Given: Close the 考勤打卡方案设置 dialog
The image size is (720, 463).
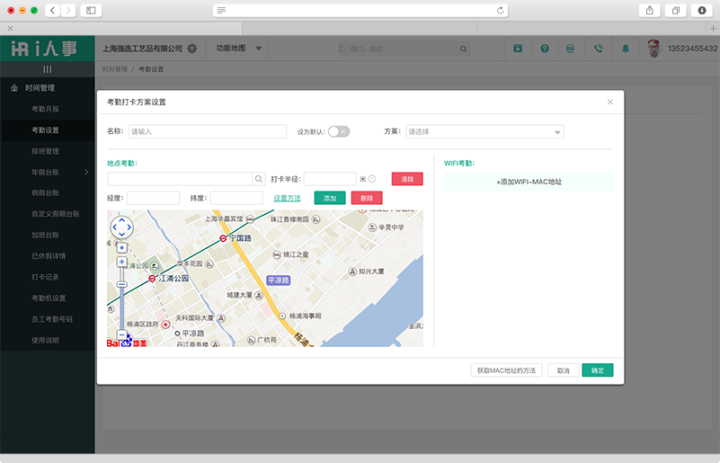Looking at the screenshot, I should (610, 102).
